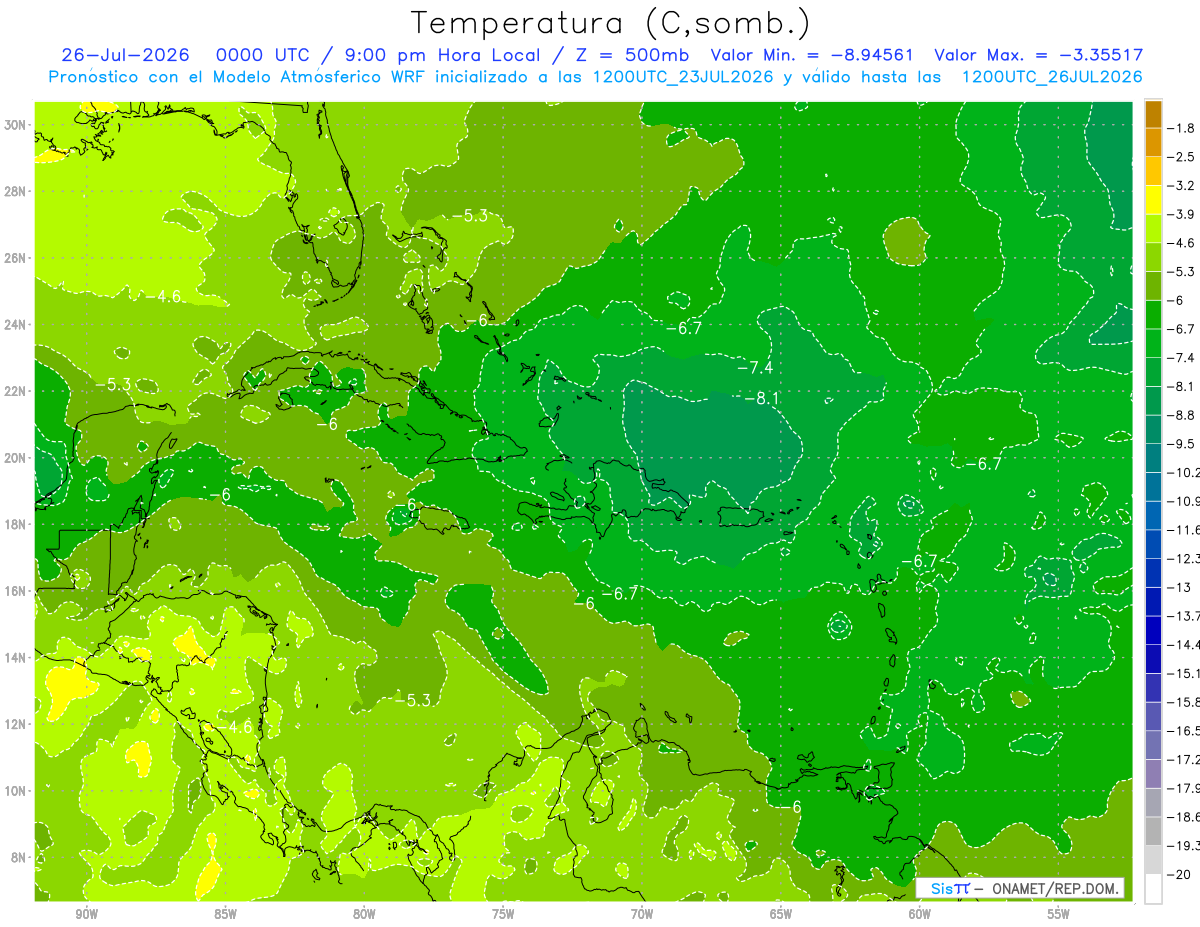Click the '-8.1' contour label on map

(762, 398)
